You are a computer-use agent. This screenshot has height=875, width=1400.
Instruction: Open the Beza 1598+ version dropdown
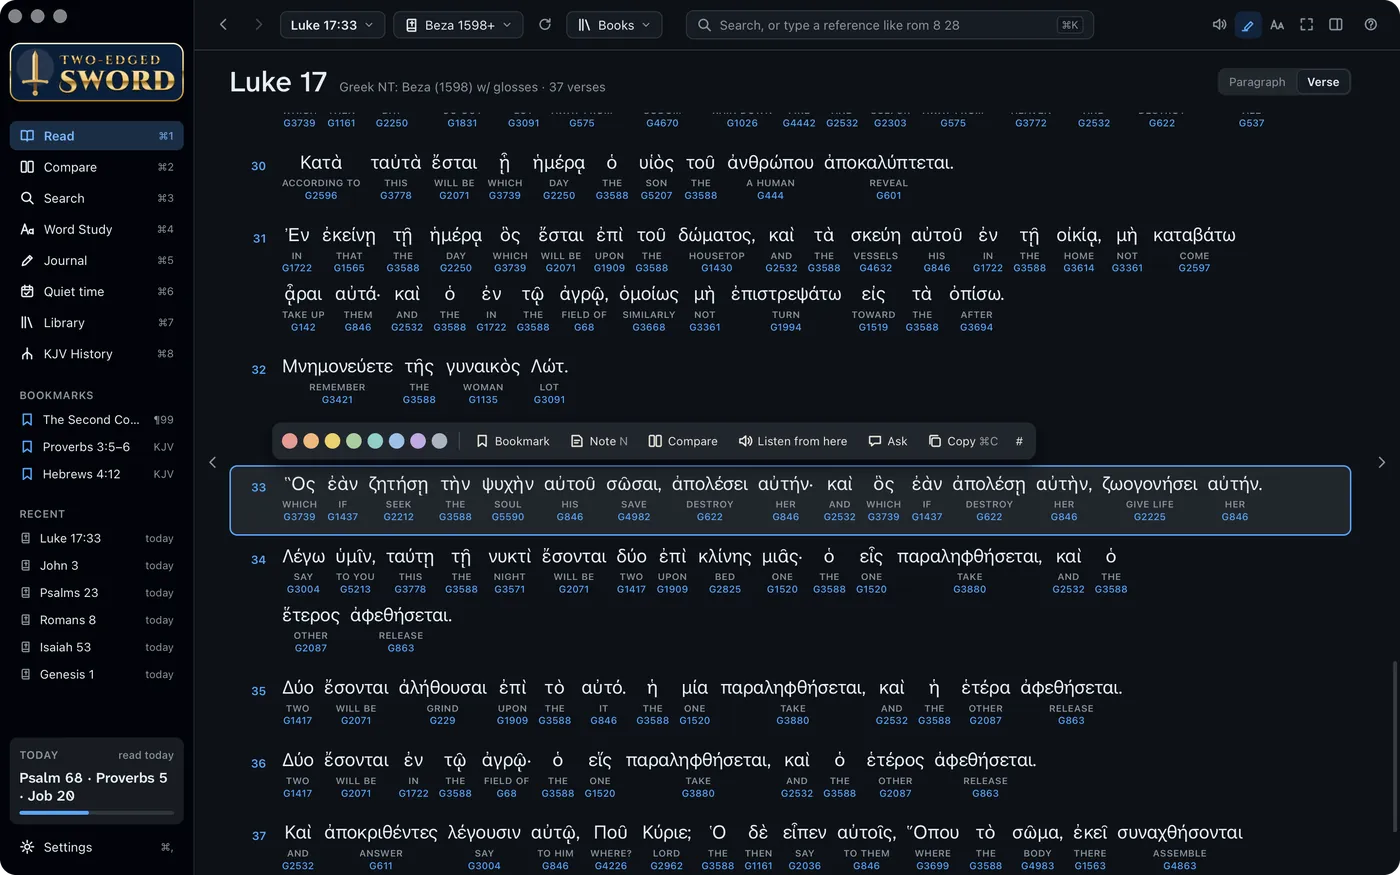(x=459, y=25)
